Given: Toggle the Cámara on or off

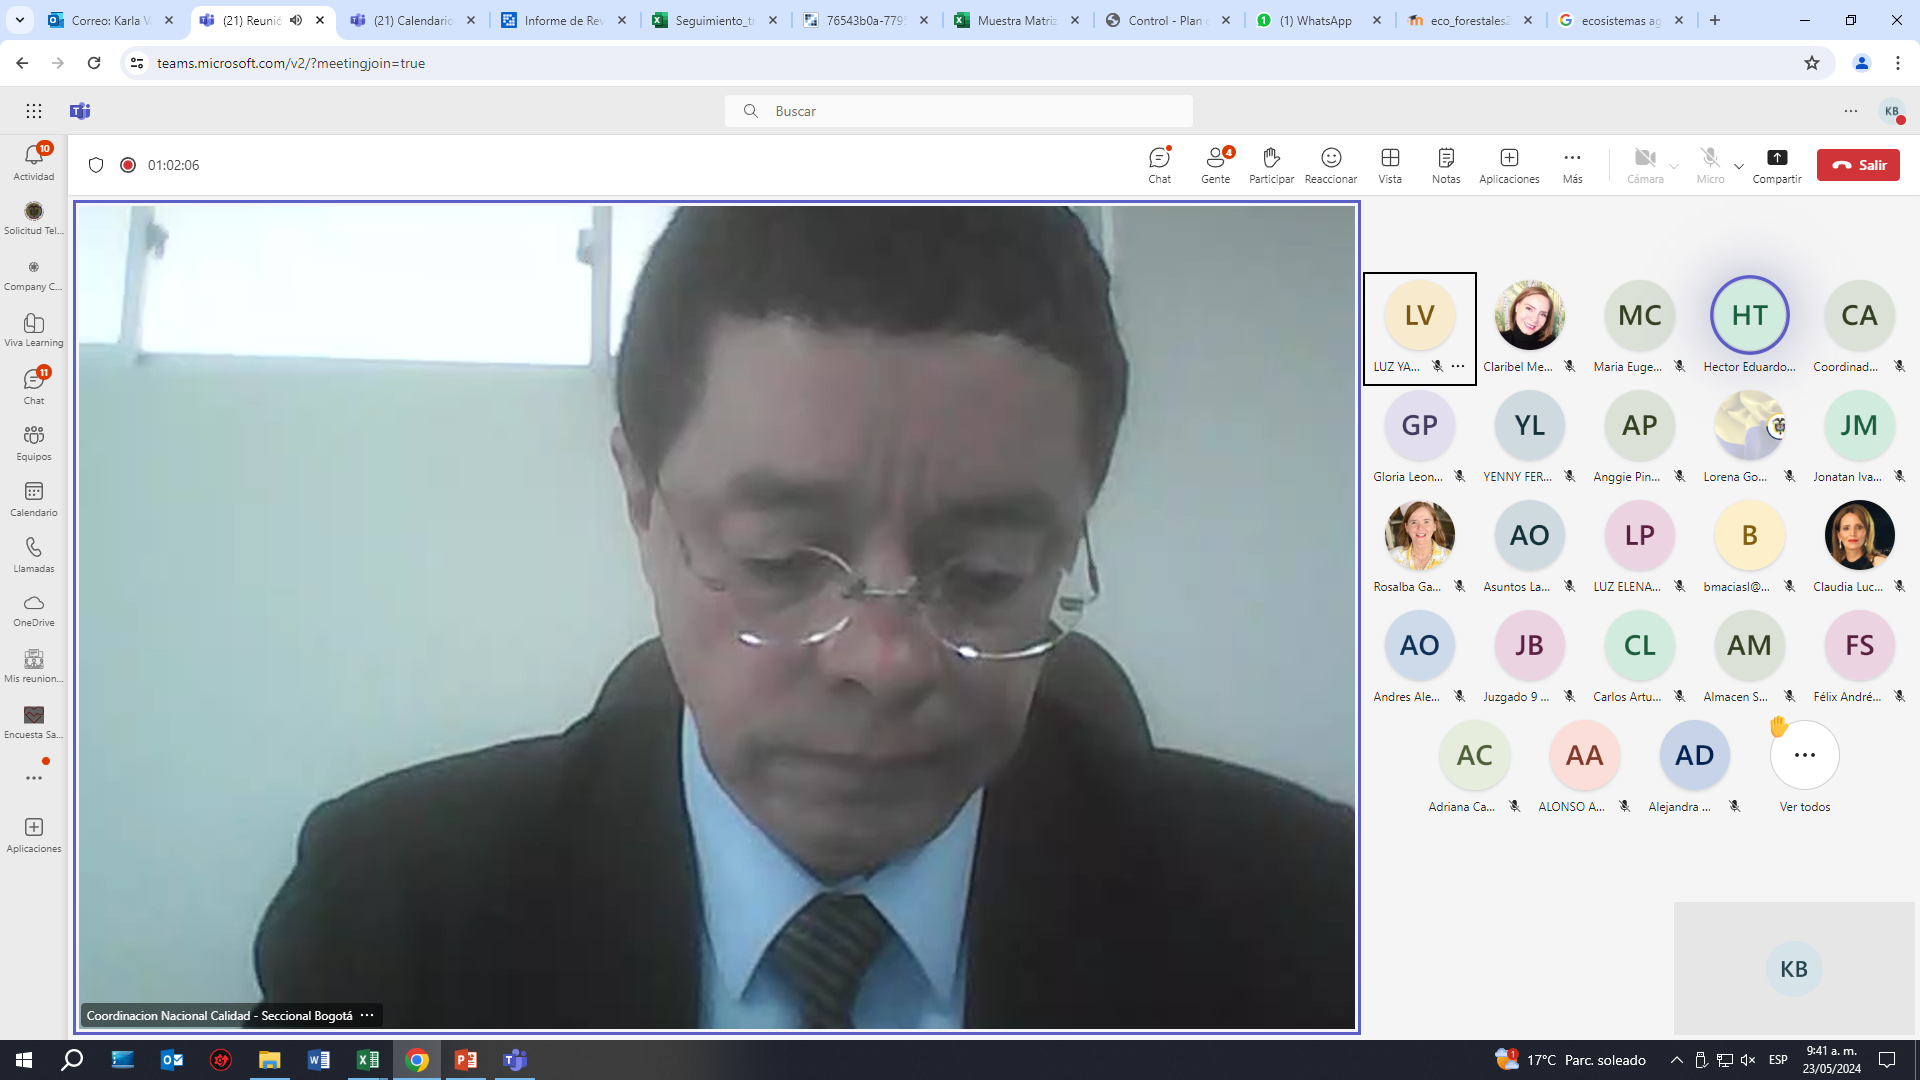Looking at the screenshot, I should pos(1645,165).
